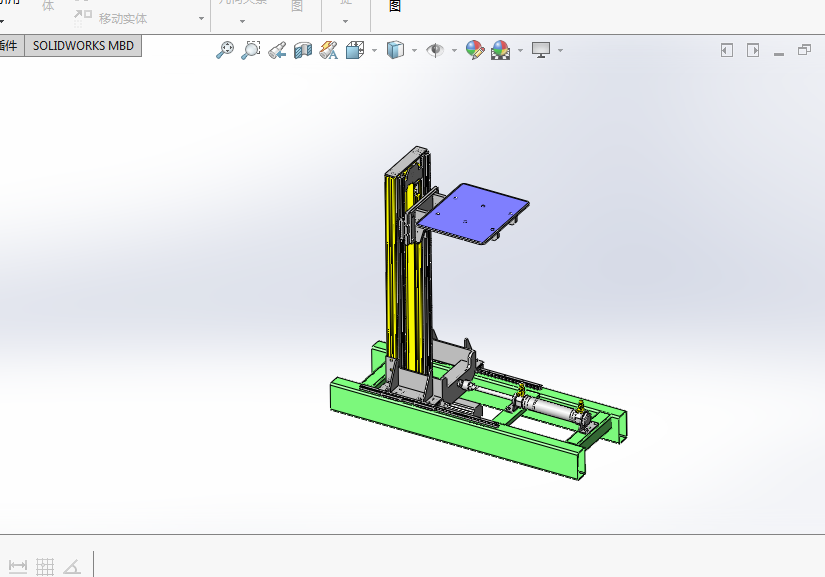Restore down the document window
Viewport: 825px width, 577px height.
point(804,50)
